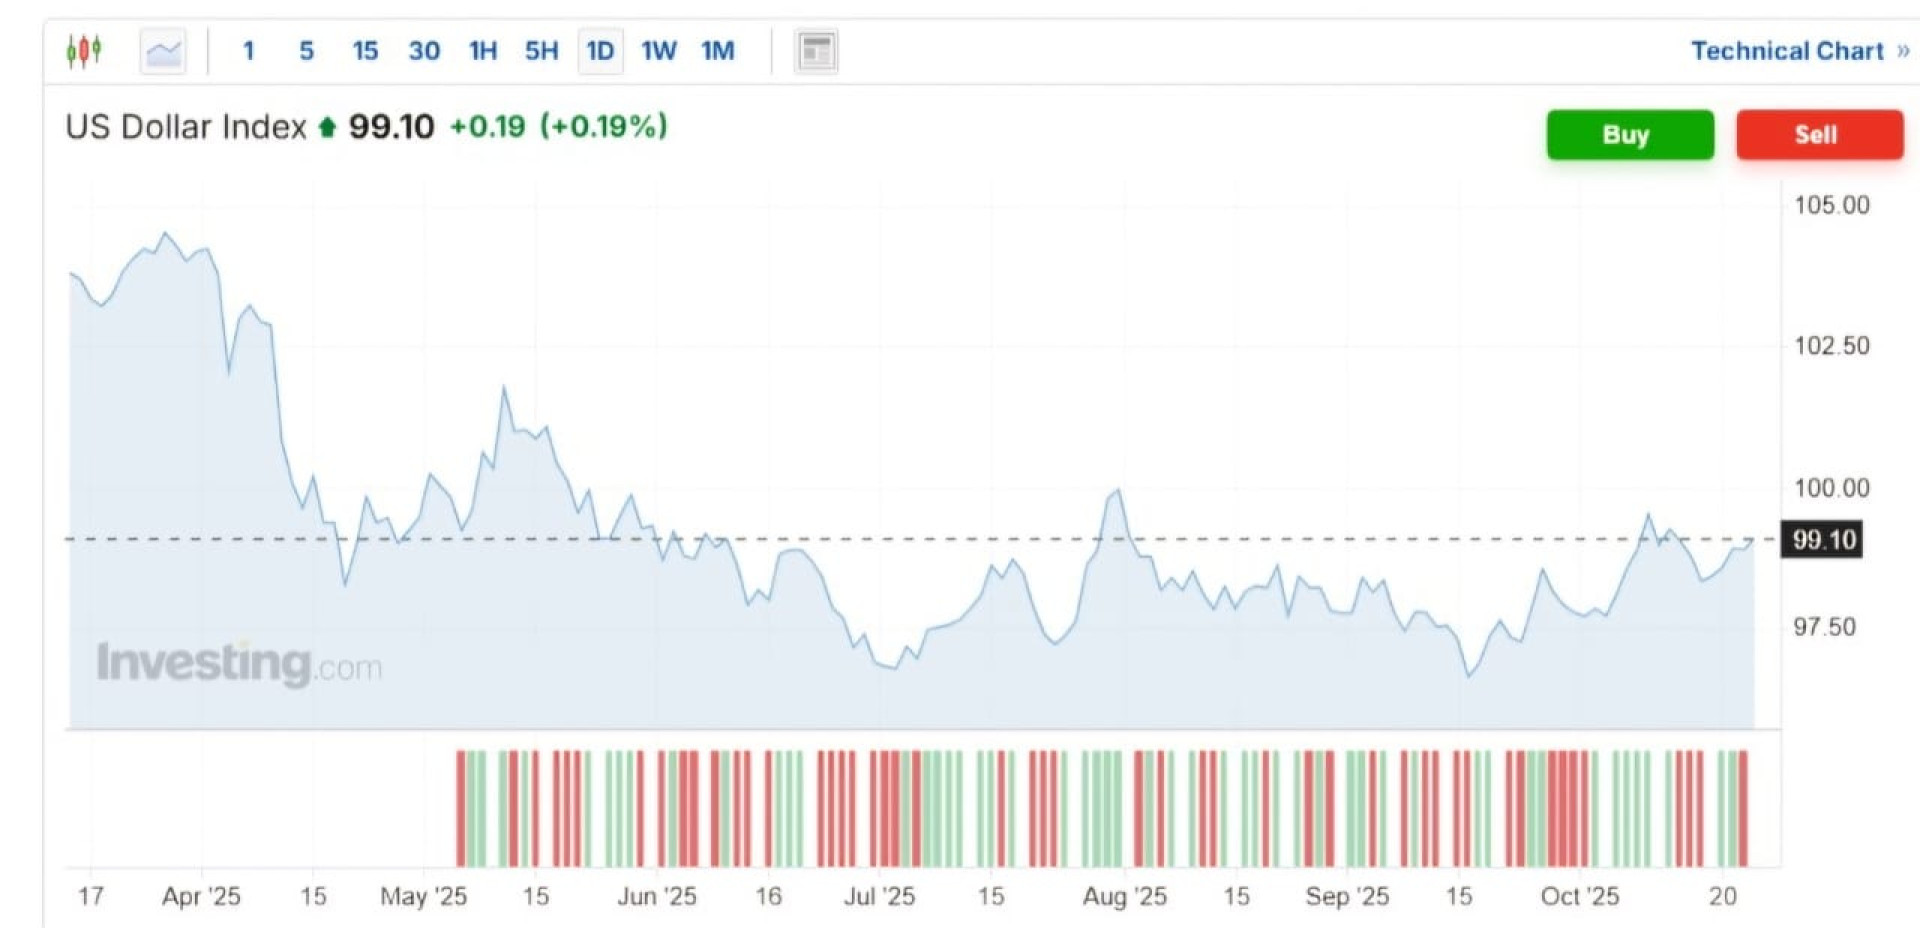
Task: Select the 1D daily interval
Action: tap(600, 51)
